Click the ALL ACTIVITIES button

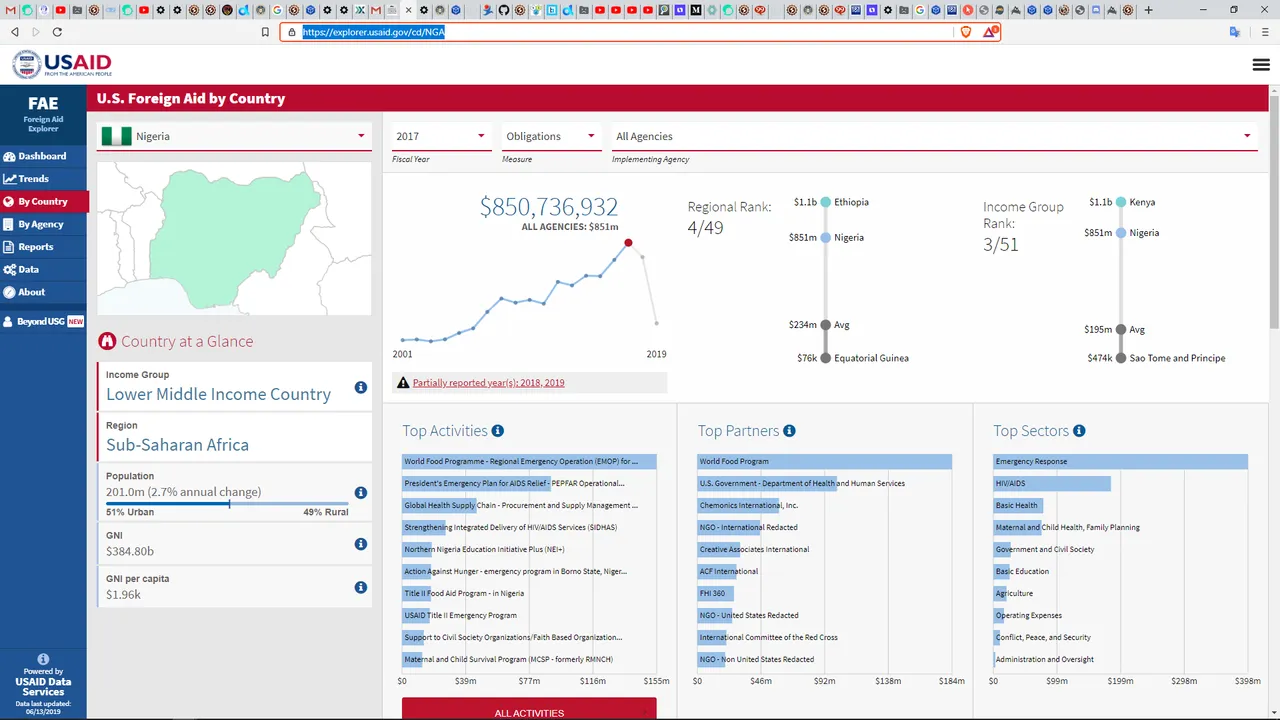pos(529,709)
